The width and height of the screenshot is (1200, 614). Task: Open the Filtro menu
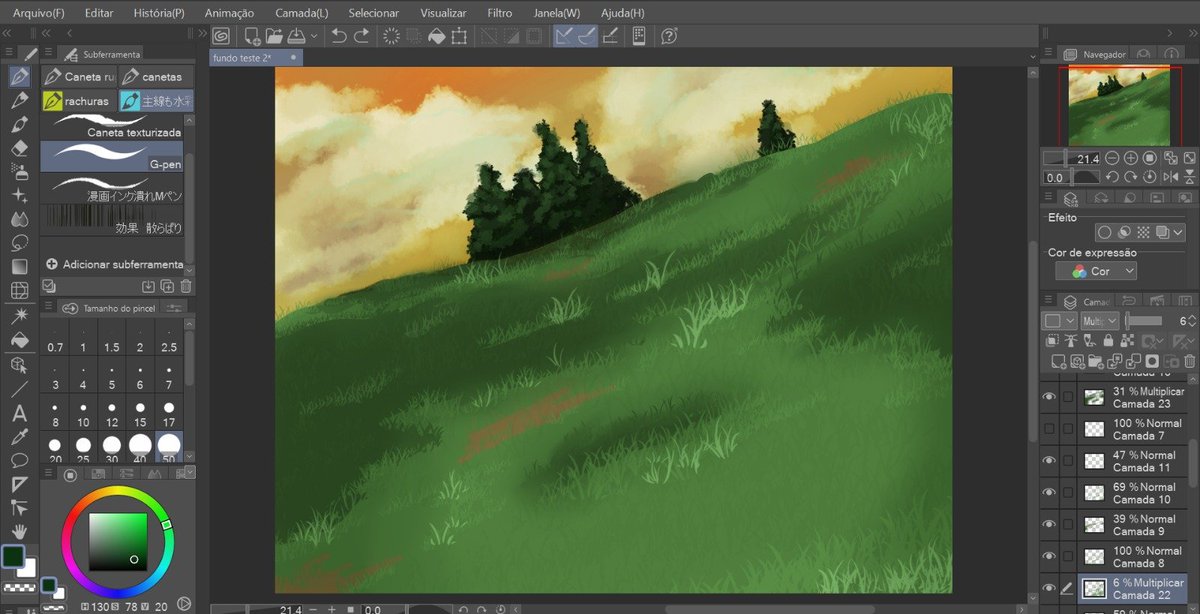click(500, 13)
